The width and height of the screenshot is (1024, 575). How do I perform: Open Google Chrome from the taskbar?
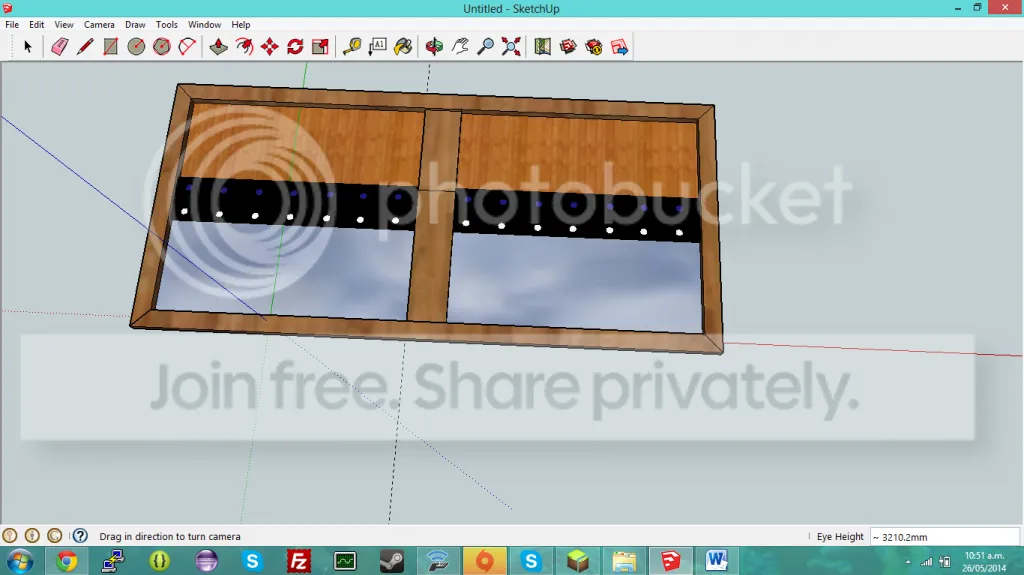pyautogui.click(x=67, y=561)
